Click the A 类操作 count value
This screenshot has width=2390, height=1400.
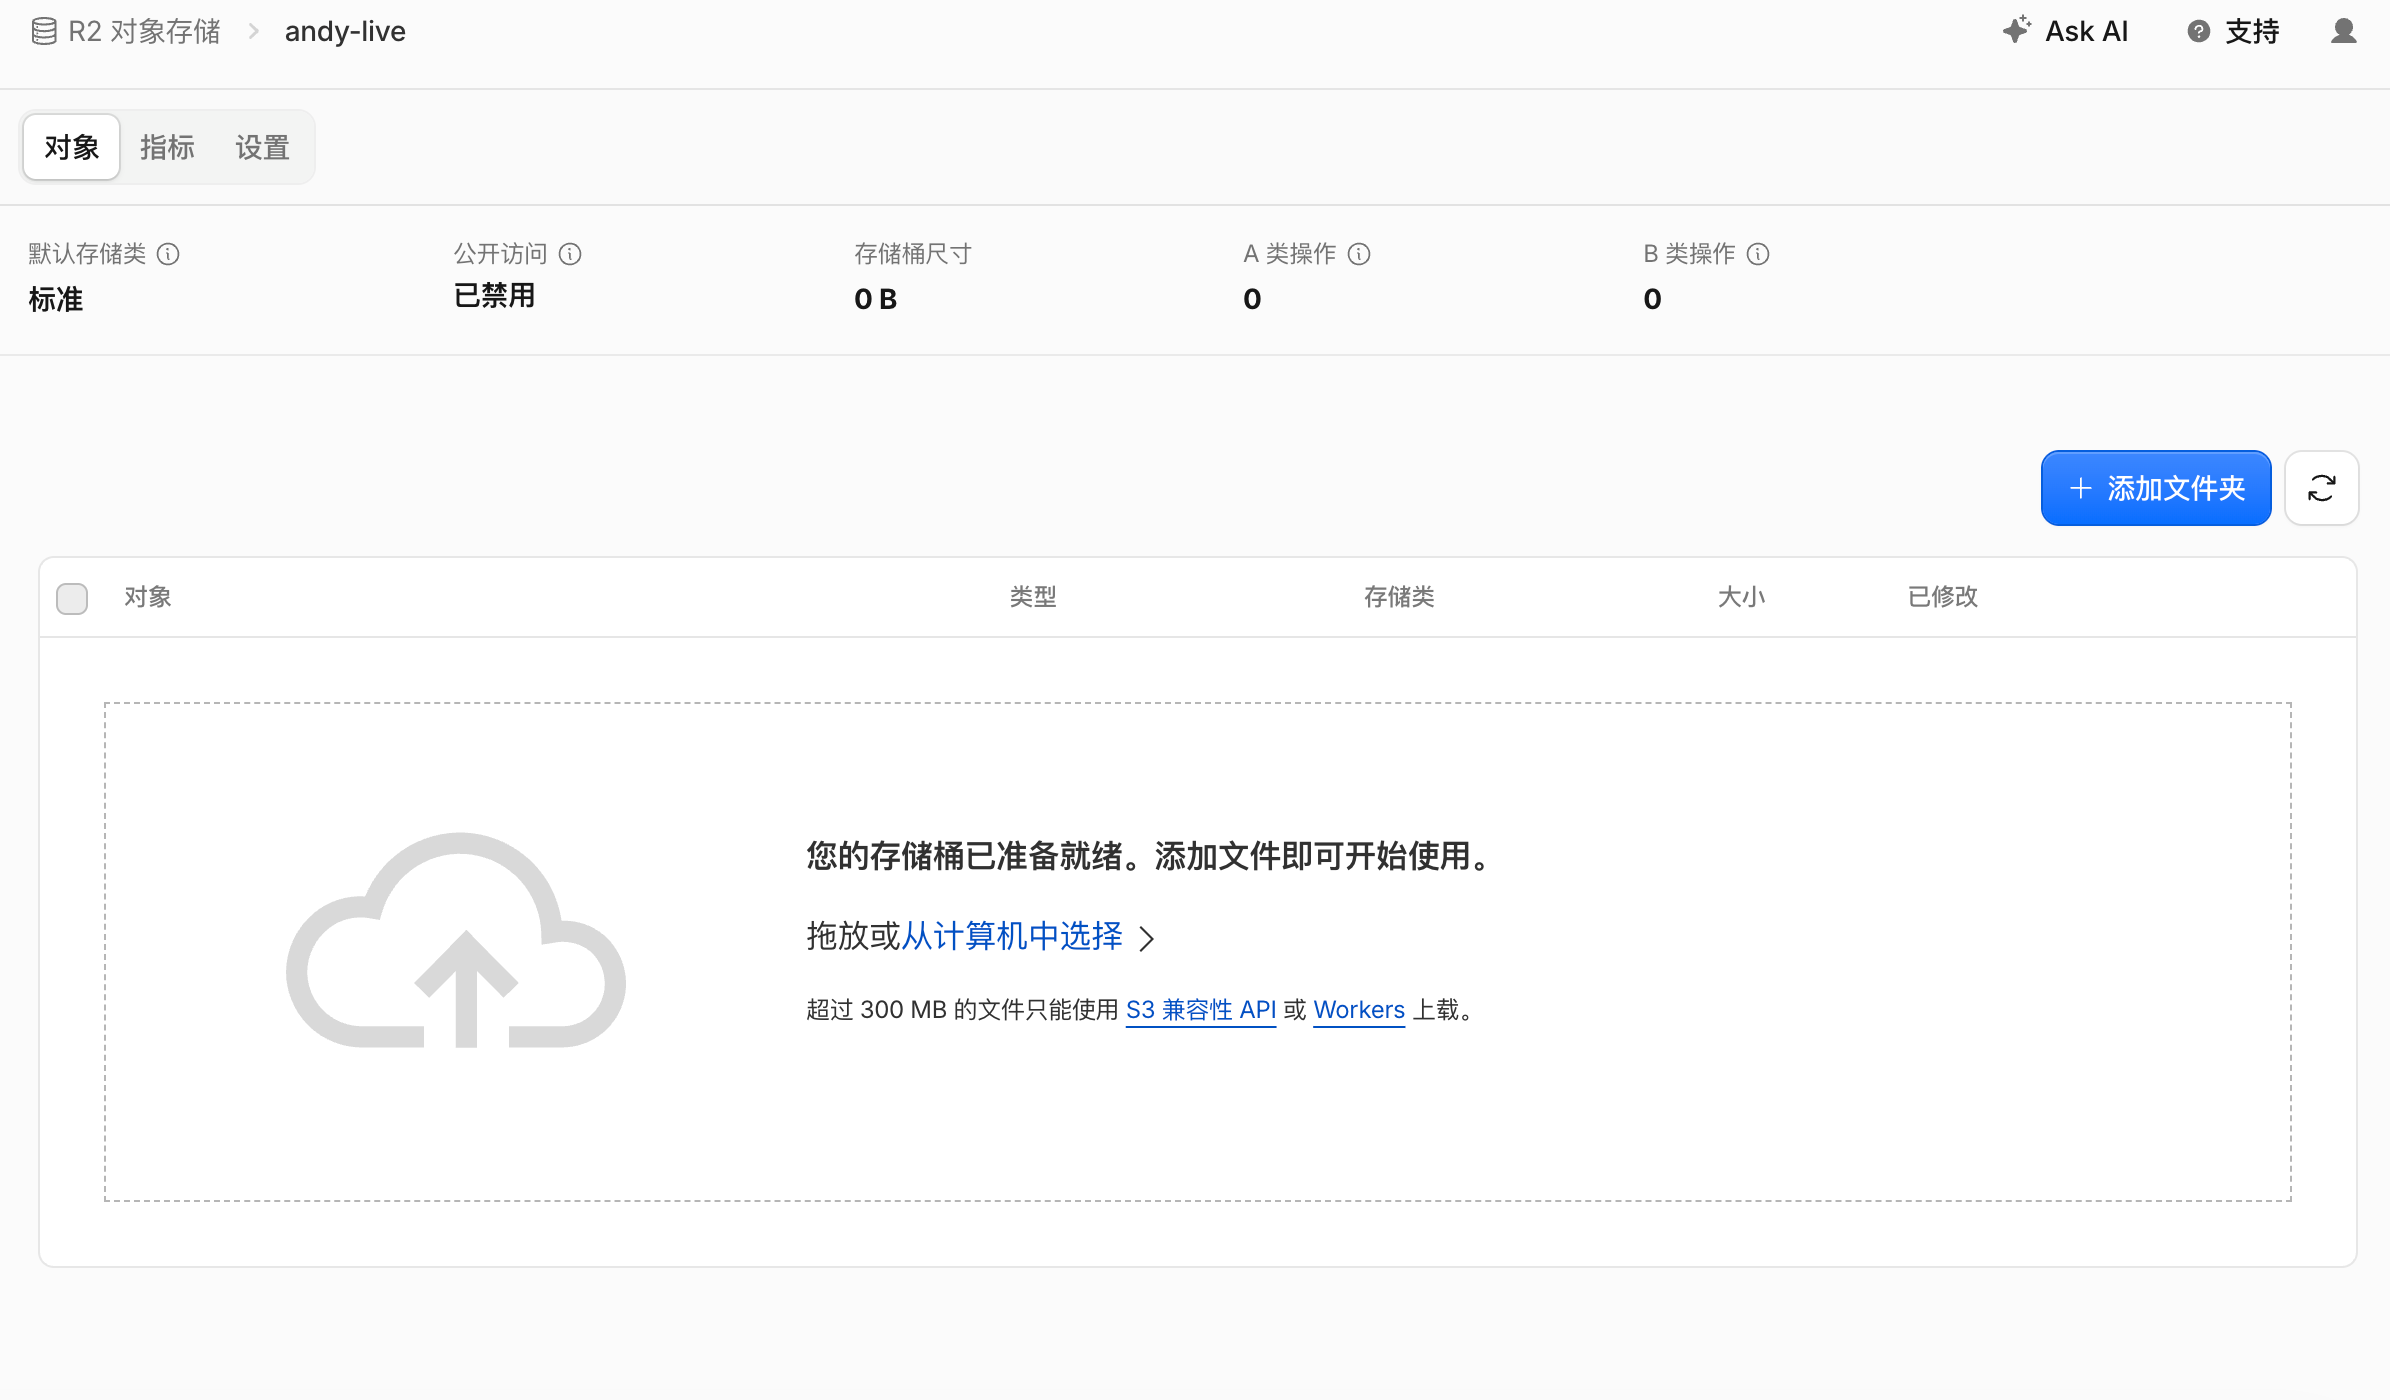(x=1252, y=299)
